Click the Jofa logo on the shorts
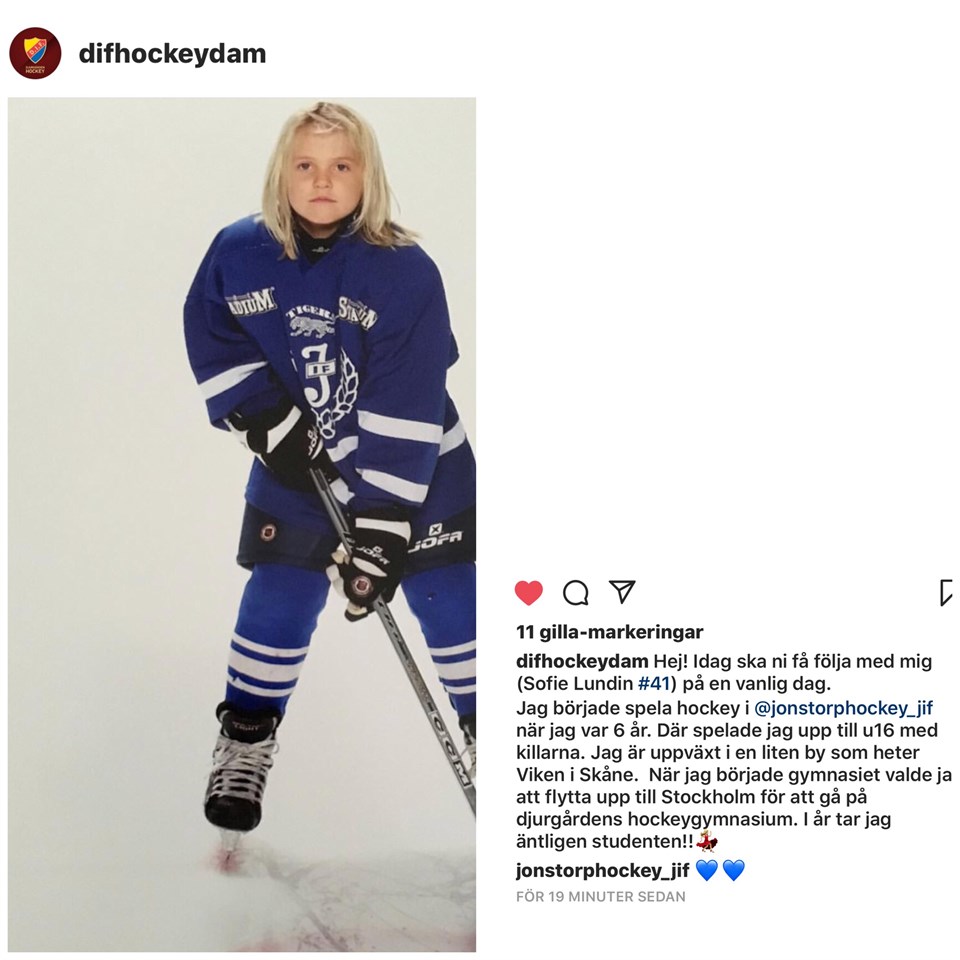The height and width of the screenshot is (960, 960). click(435, 538)
